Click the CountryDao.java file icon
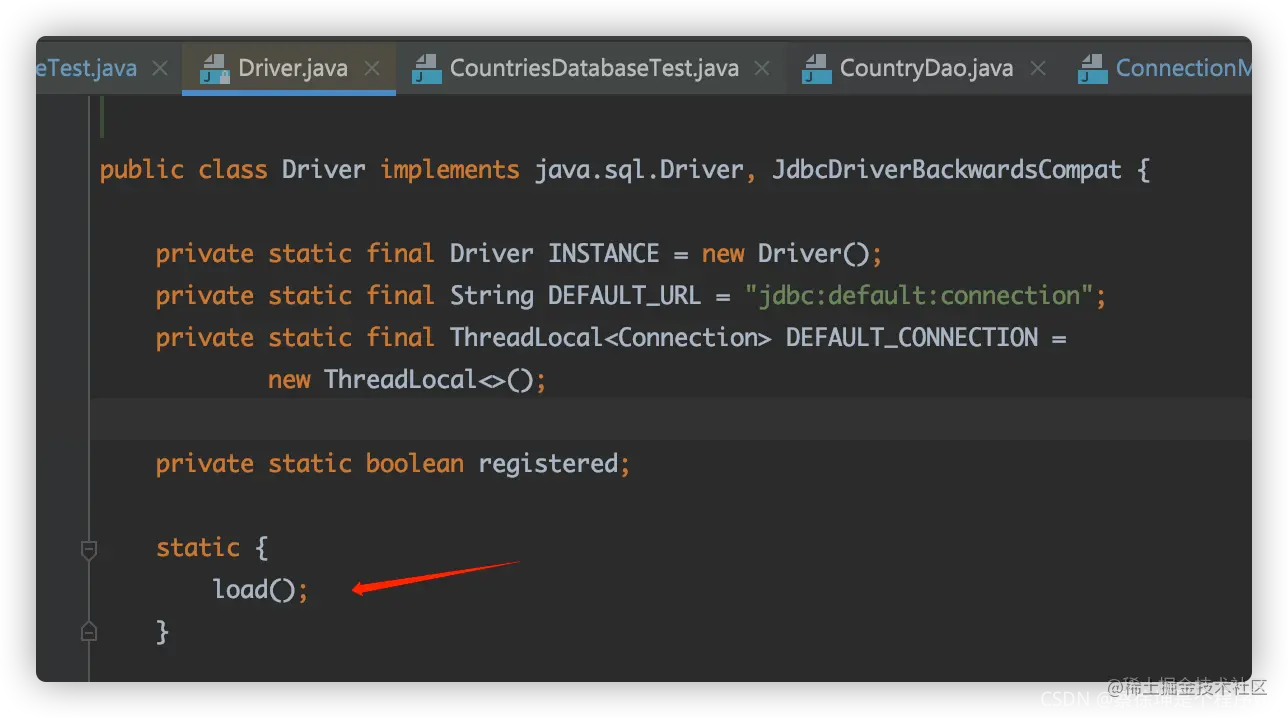The width and height of the screenshot is (1288, 718). [x=817, y=69]
